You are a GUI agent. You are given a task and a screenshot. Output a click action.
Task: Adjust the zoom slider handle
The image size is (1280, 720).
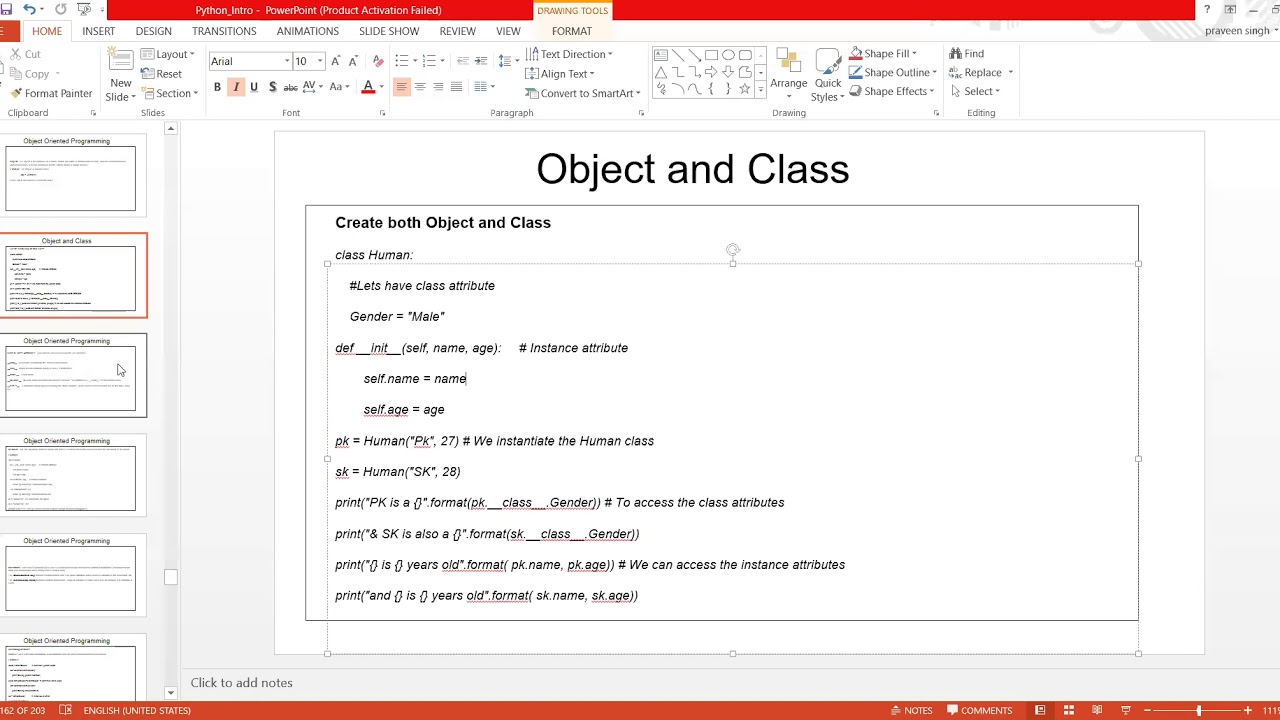pos(1199,710)
